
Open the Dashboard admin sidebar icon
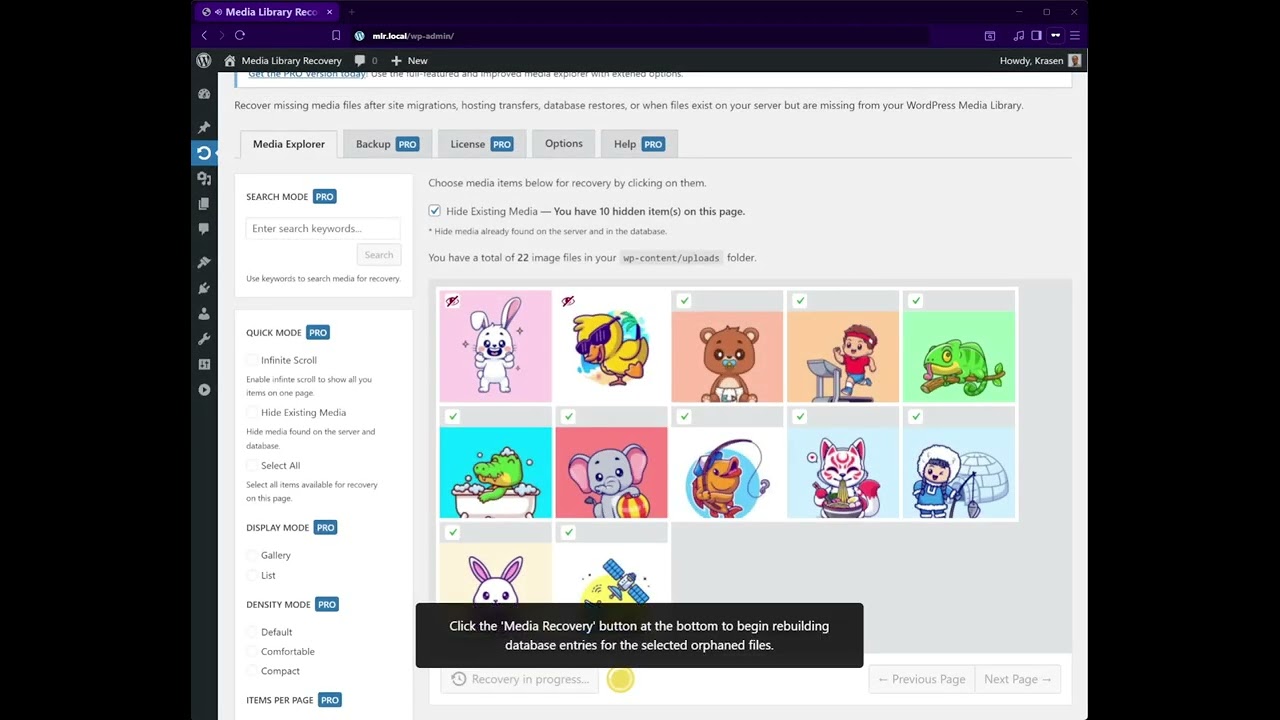tap(204, 93)
